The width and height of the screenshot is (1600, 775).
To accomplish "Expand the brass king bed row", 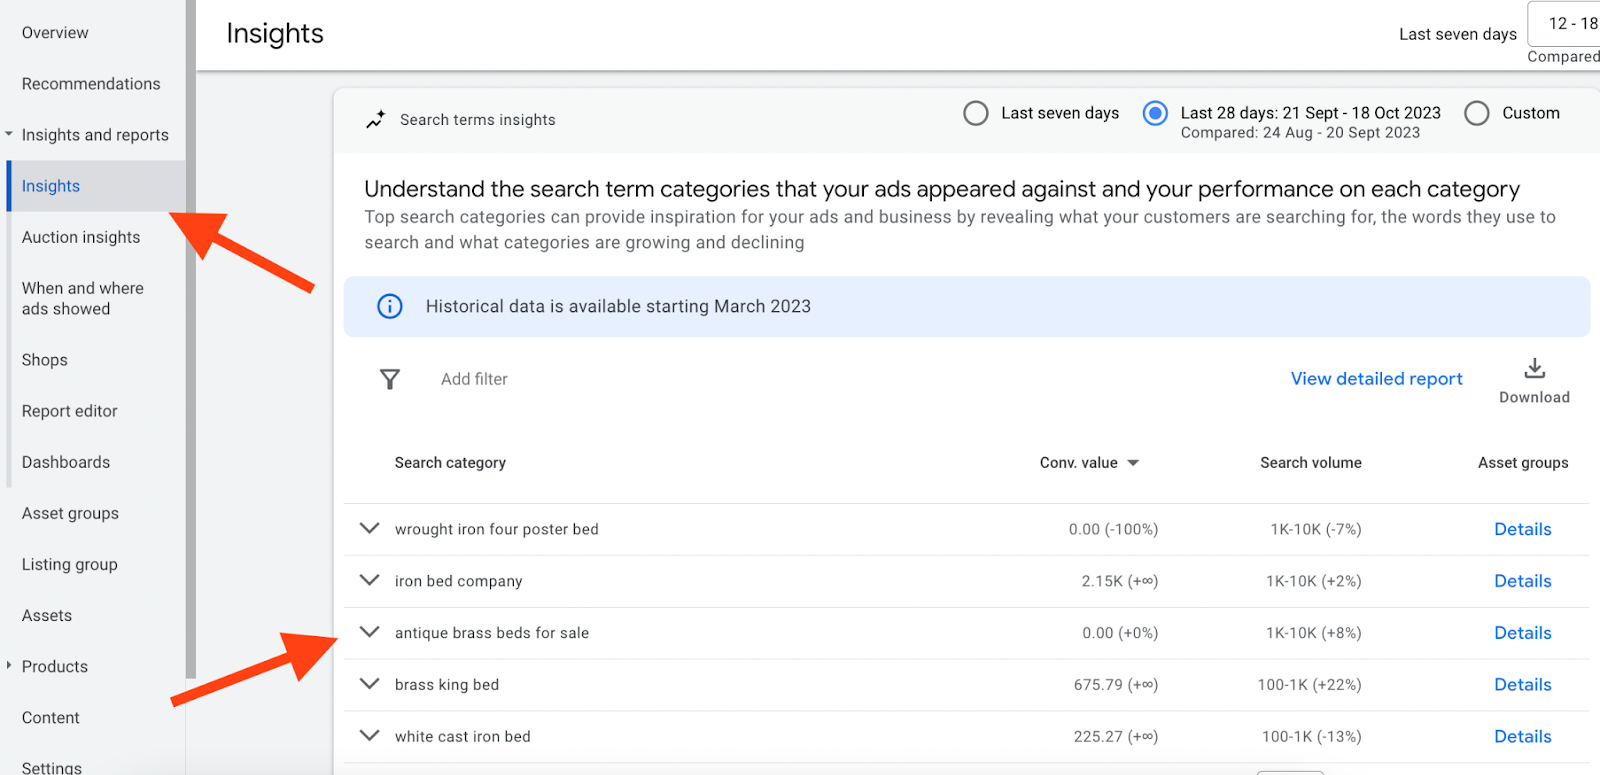I will click(370, 685).
